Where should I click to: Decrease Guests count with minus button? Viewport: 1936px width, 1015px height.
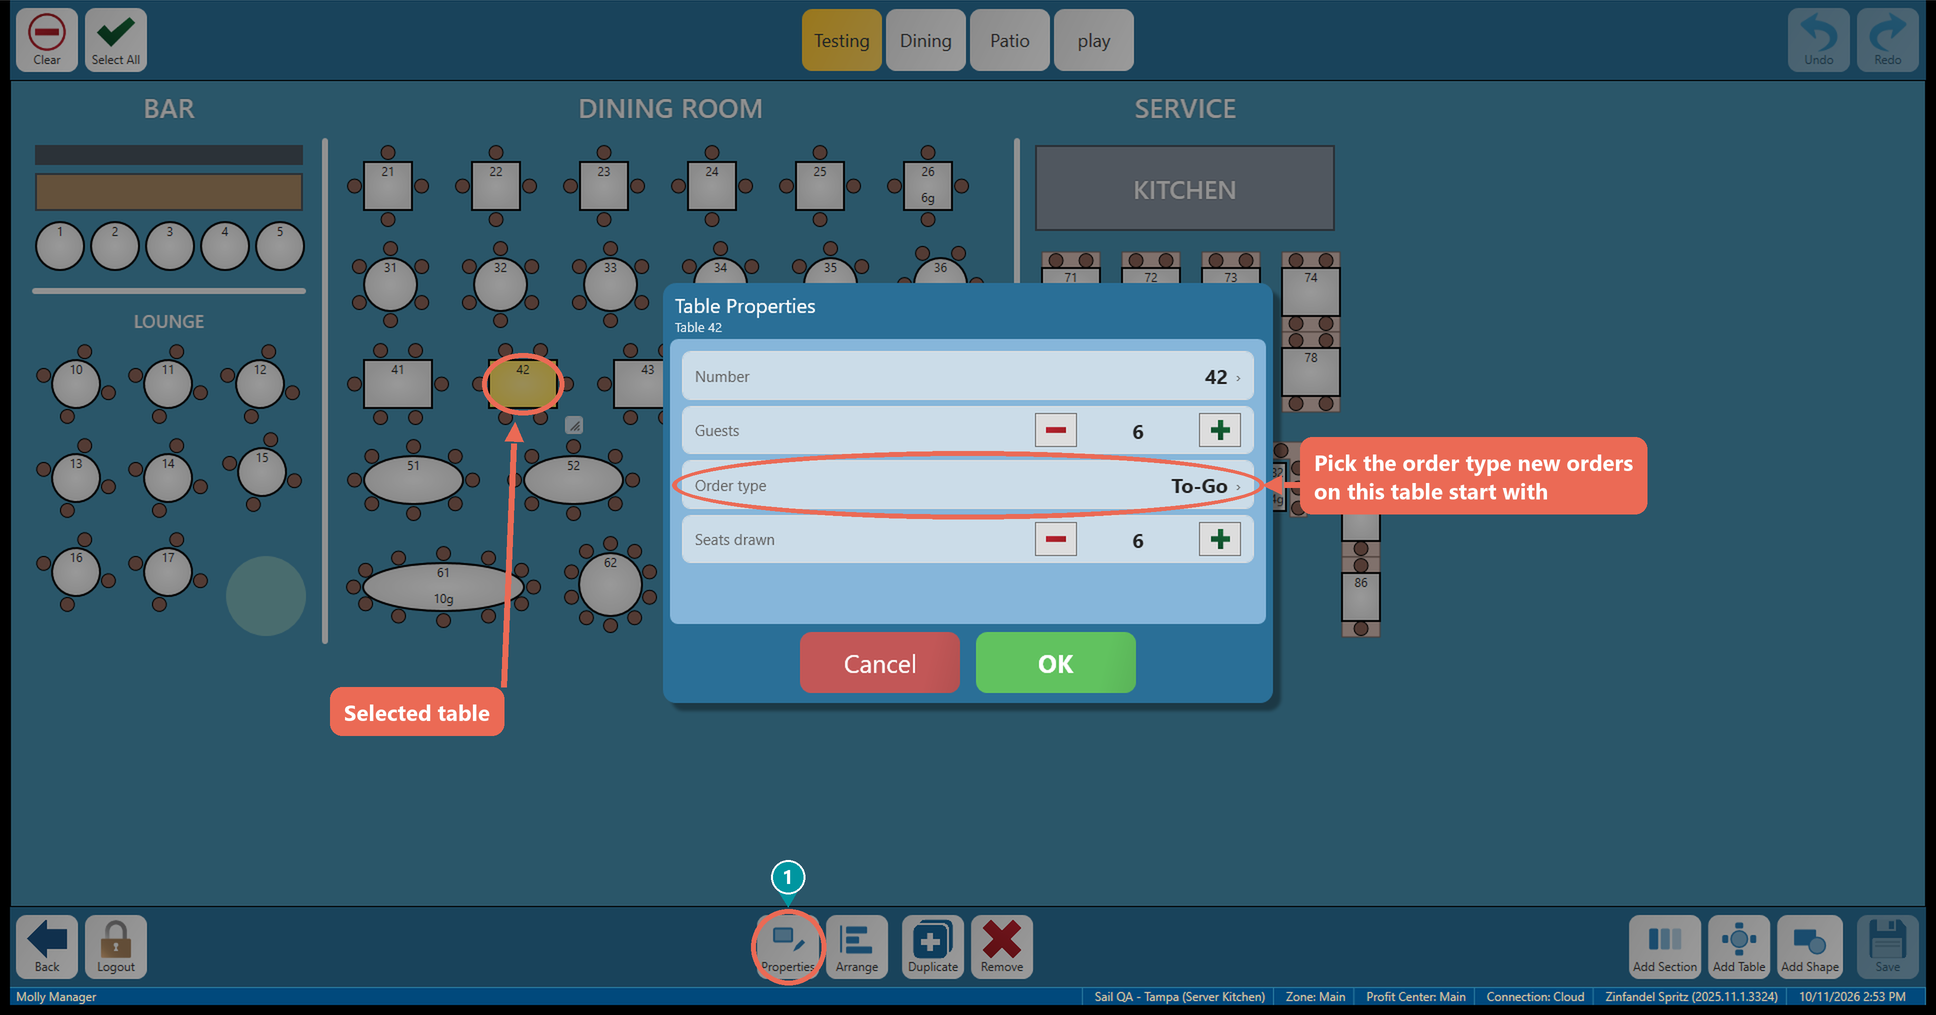1056,431
